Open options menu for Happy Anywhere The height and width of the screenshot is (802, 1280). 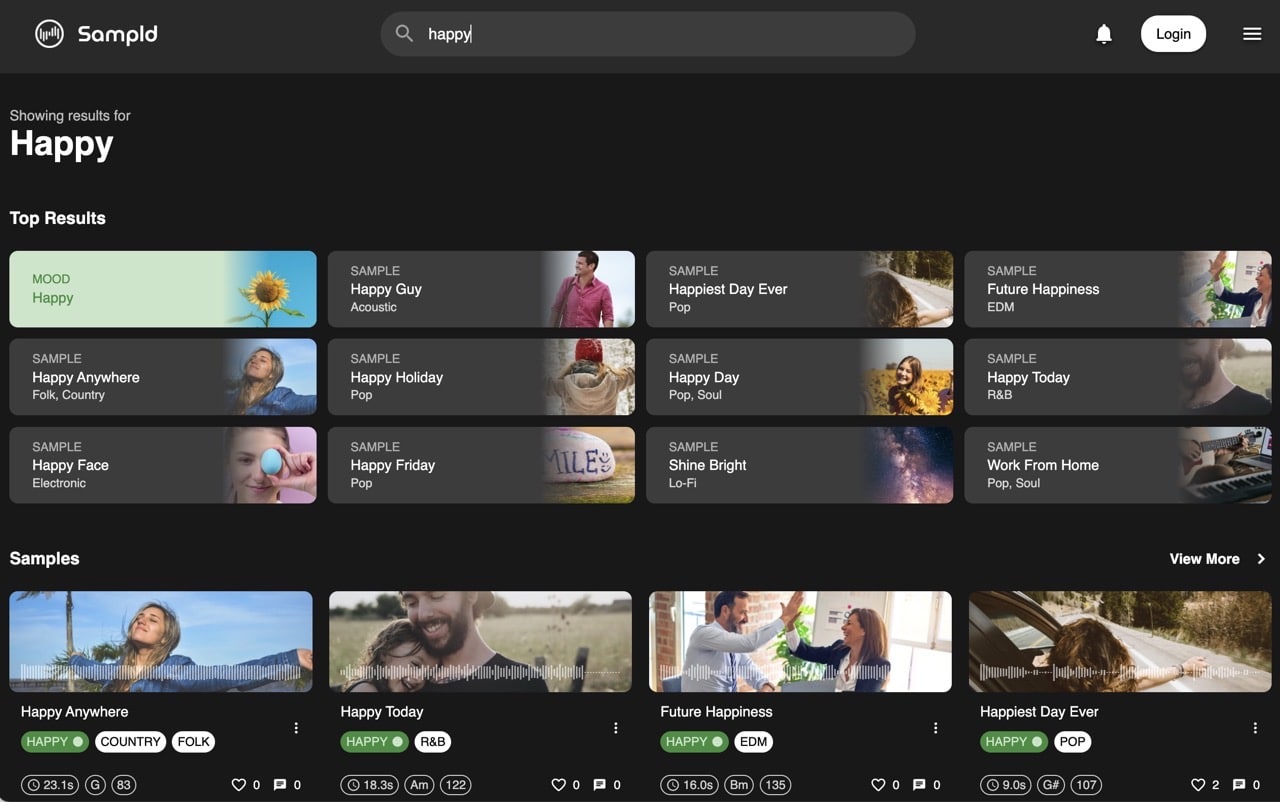pyautogui.click(x=296, y=728)
